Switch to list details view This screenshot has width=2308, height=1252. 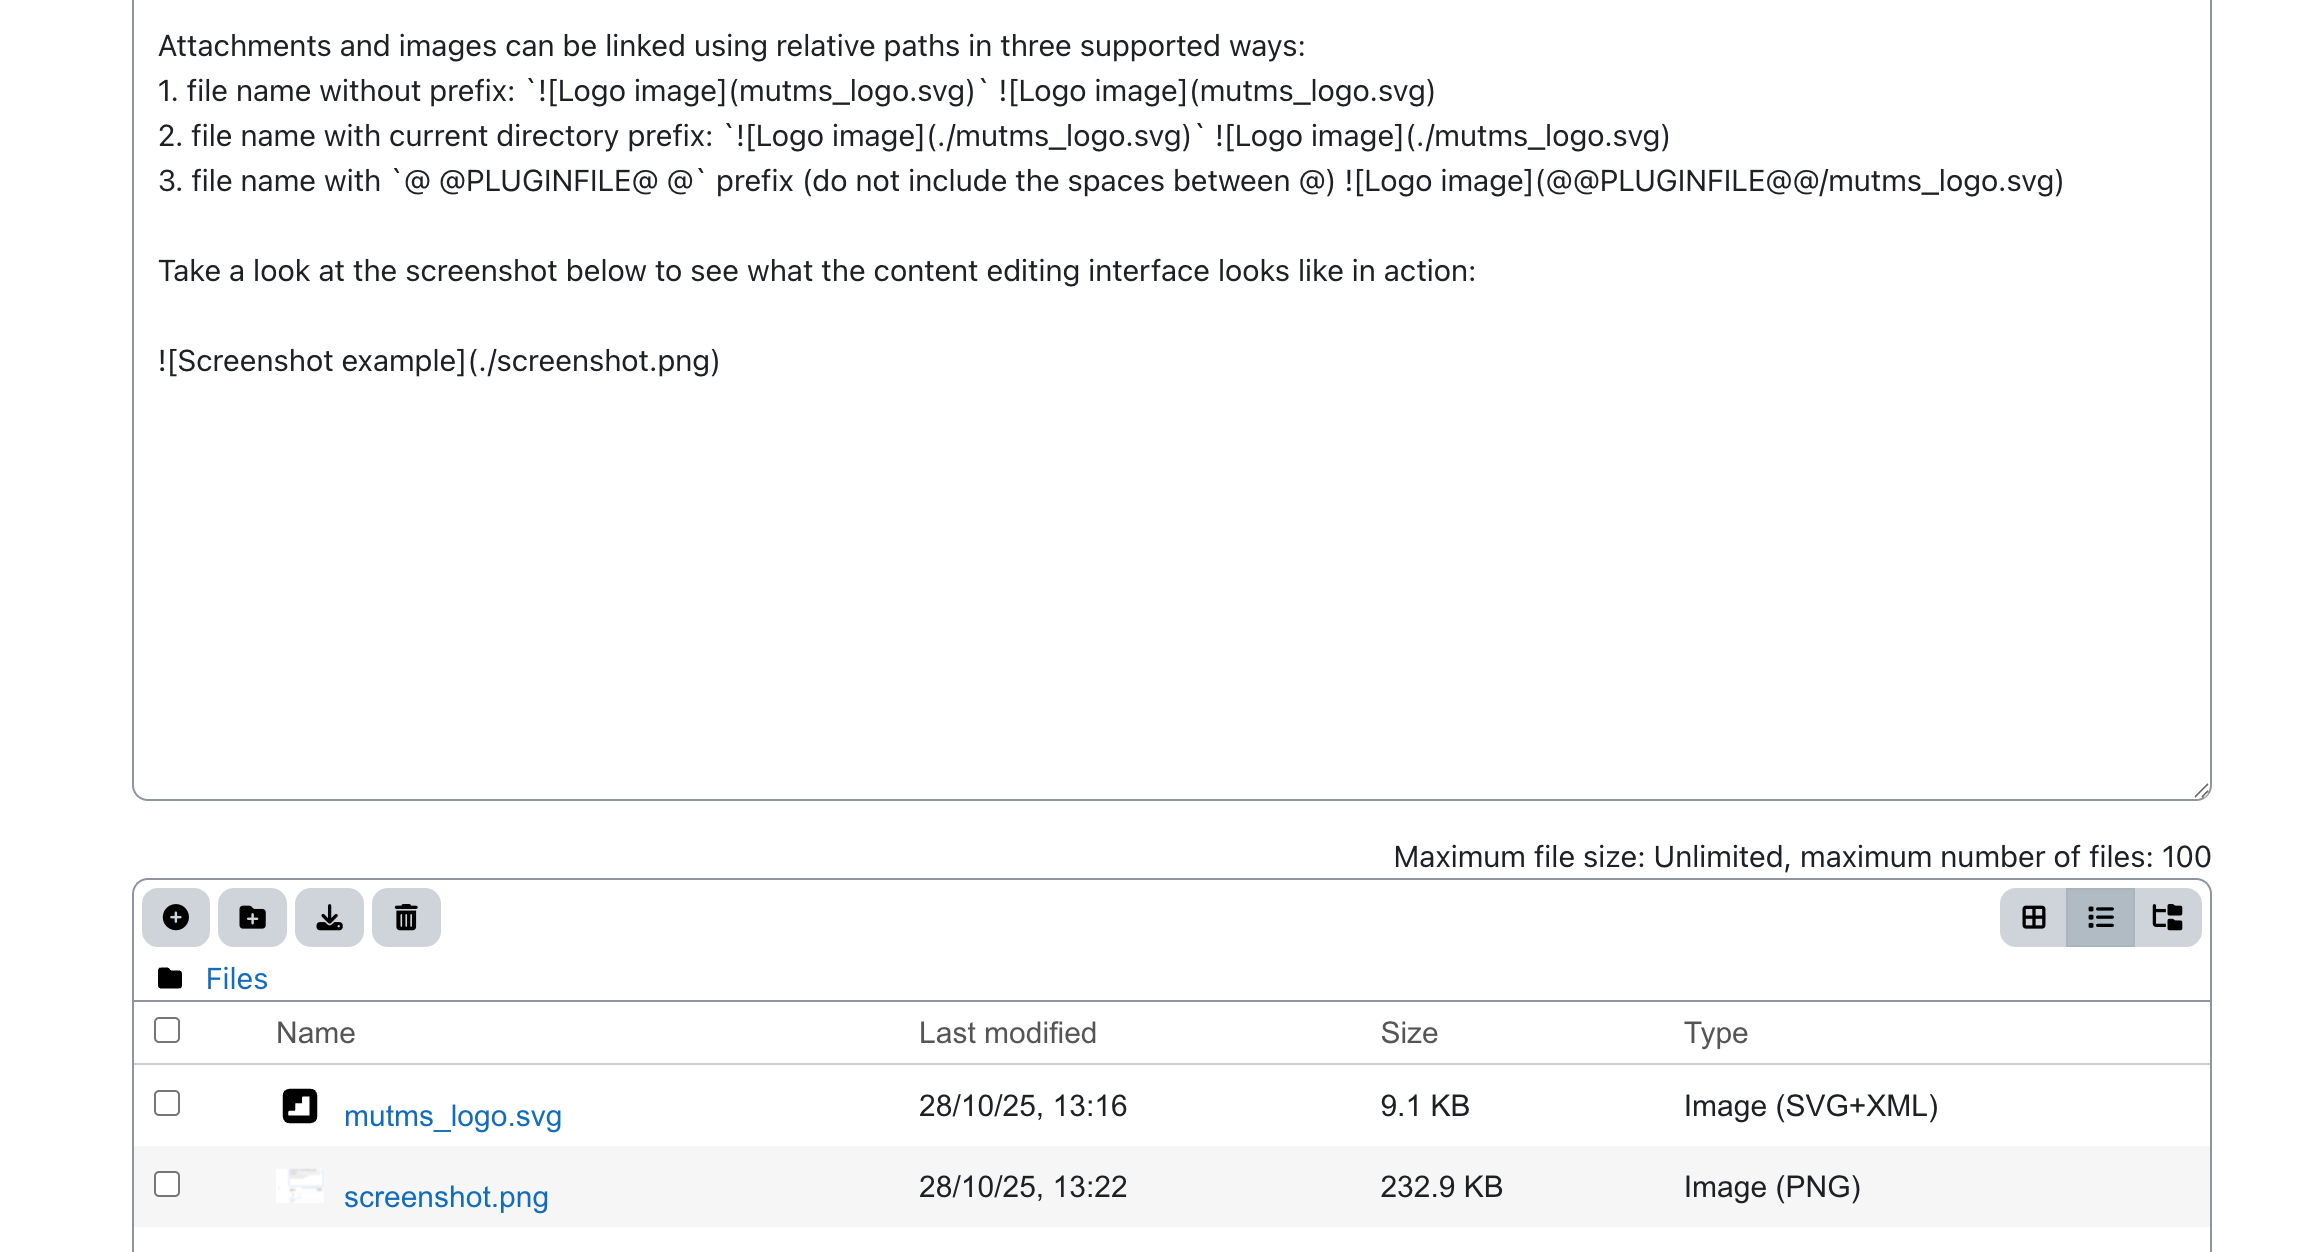[x=2100, y=917]
